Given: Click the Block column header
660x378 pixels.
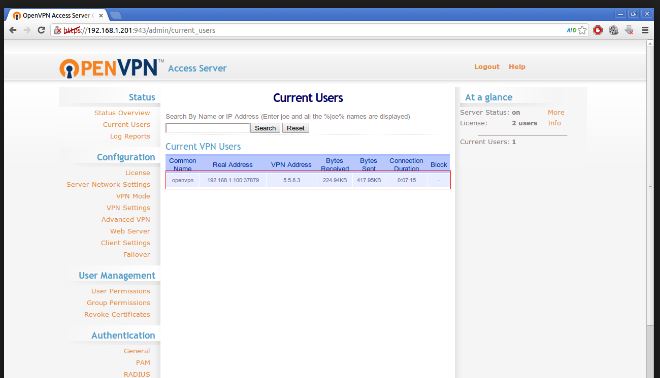Looking at the screenshot, I should point(439,165).
